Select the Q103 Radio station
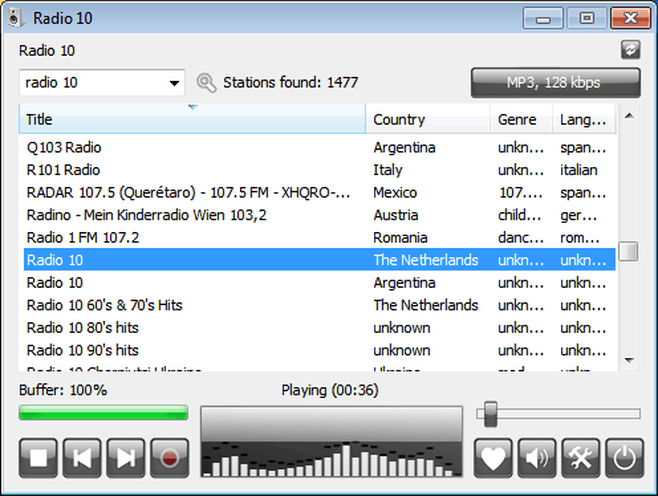658x496 pixels. (64, 147)
